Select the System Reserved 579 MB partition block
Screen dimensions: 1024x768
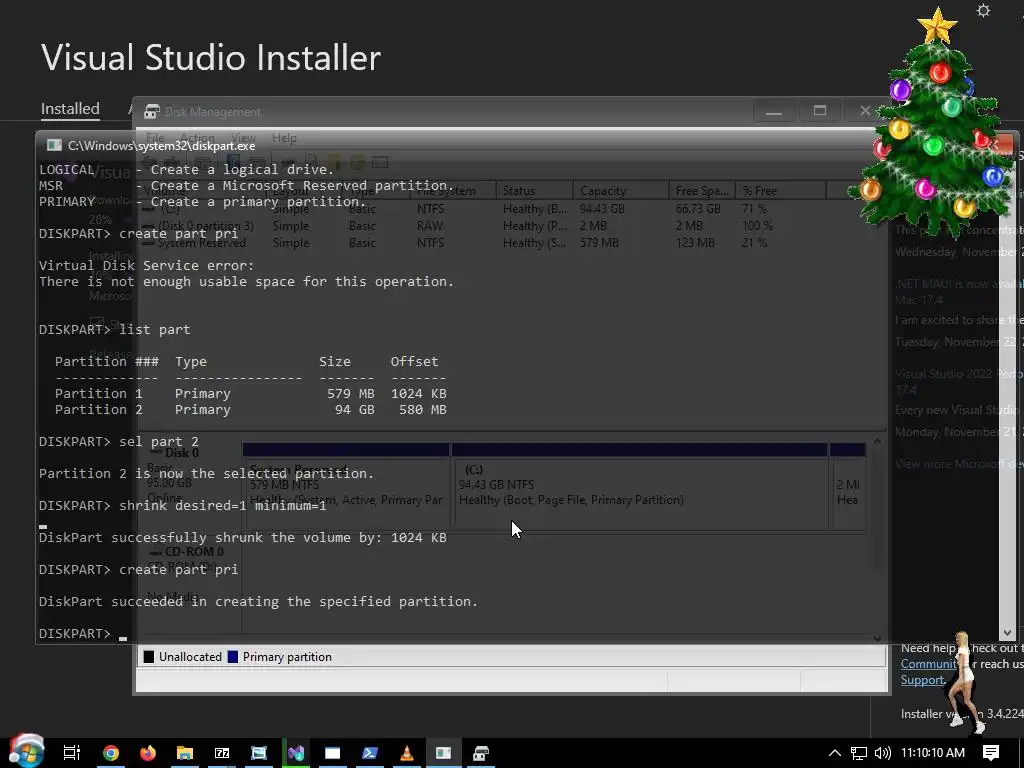point(346,487)
